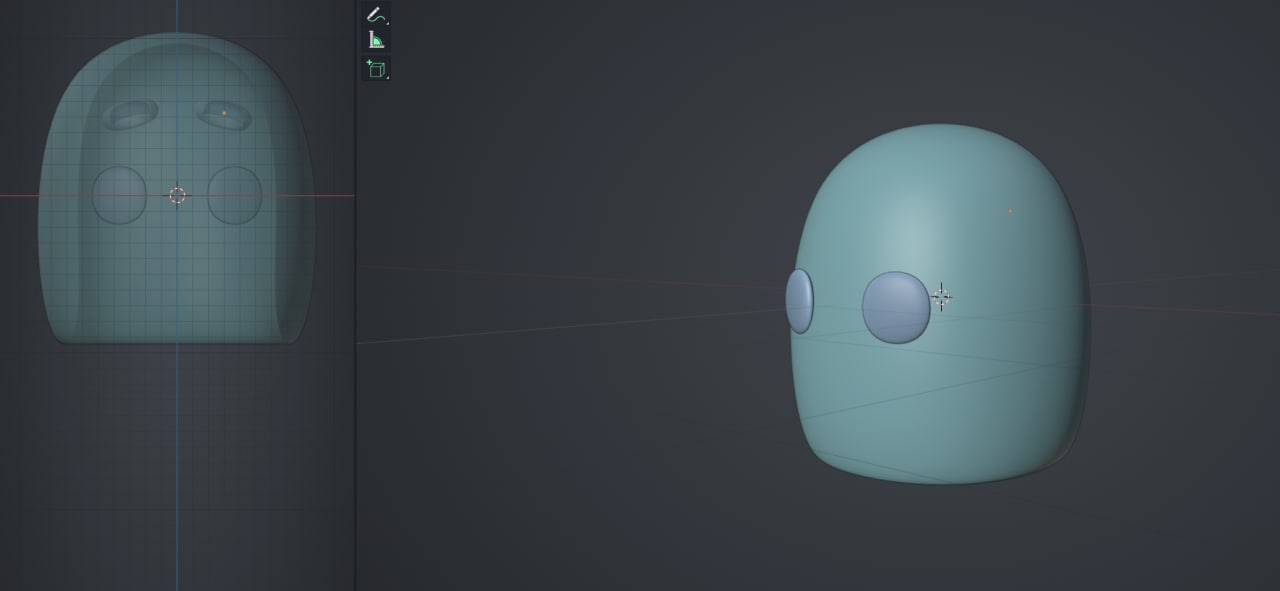Select the Annotate pencil tool
This screenshot has width=1280, height=591.
click(x=376, y=14)
